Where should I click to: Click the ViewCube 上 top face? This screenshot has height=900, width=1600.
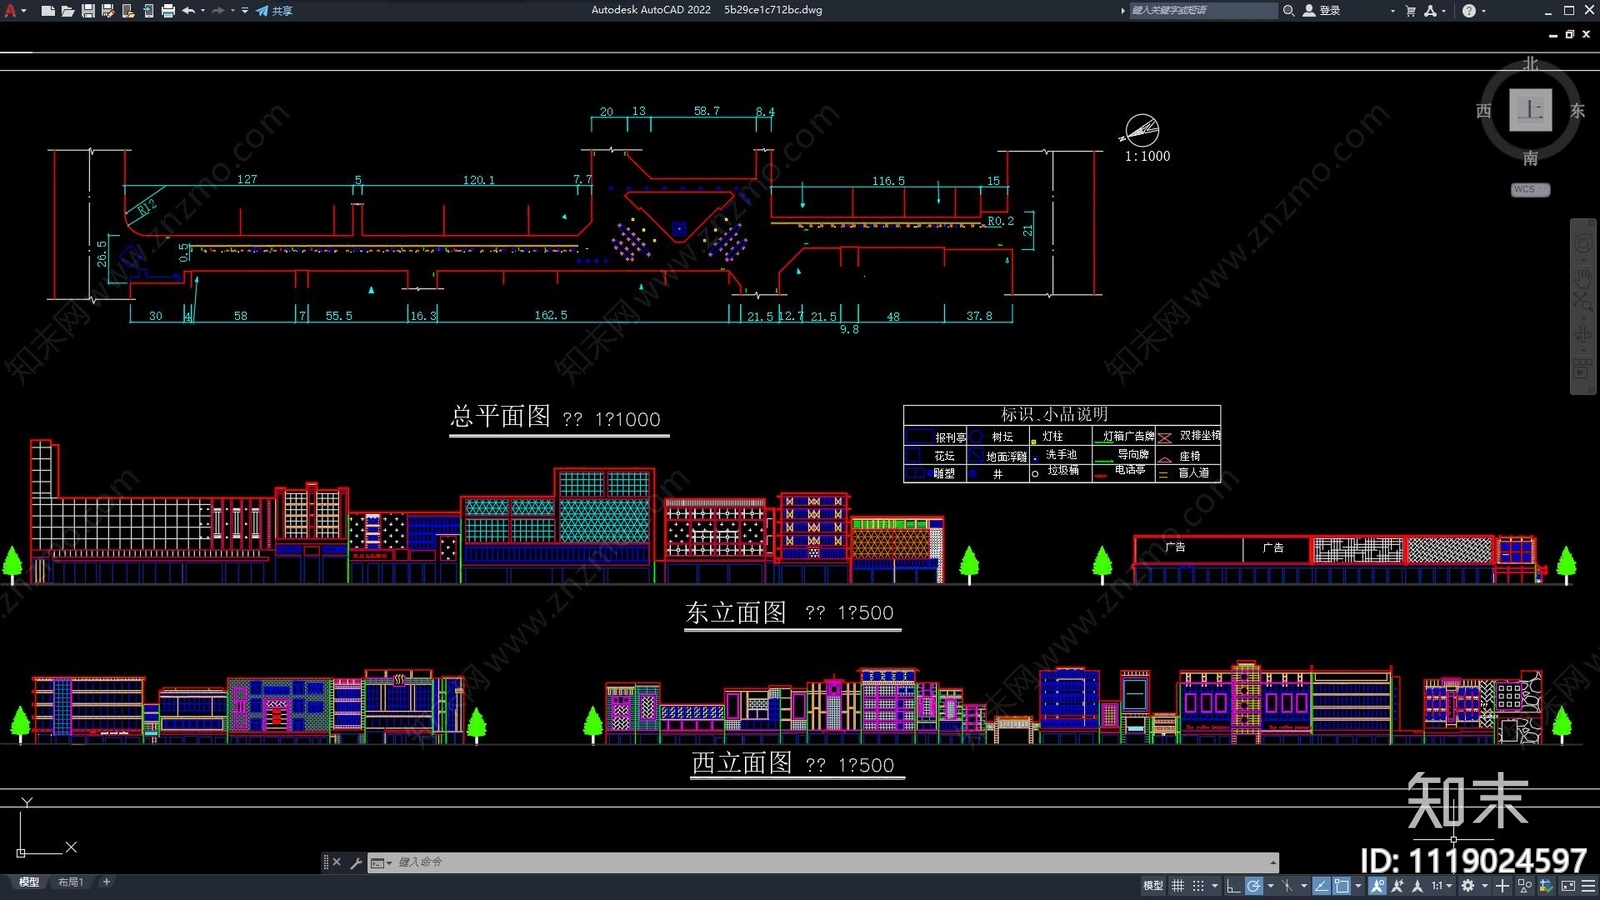pyautogui.click(x=1530, y=110)
